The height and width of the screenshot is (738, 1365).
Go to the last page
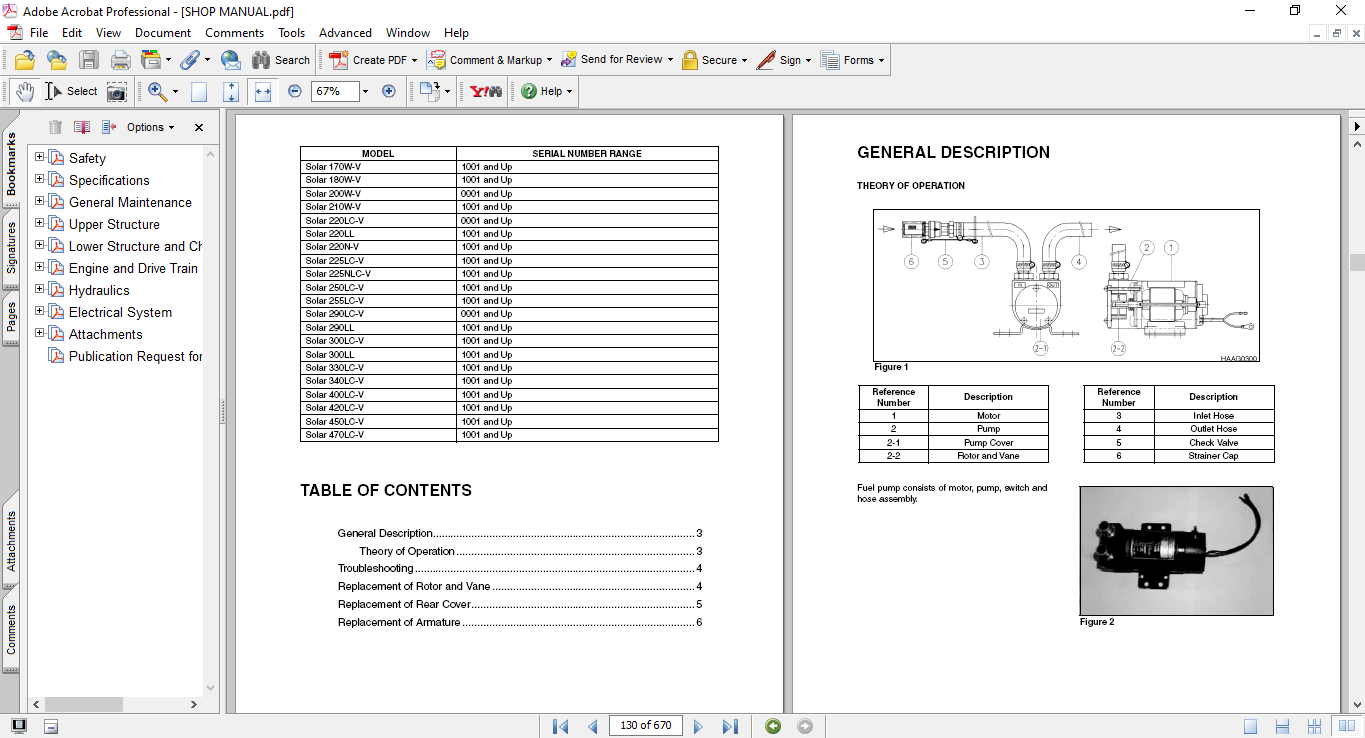[730, 726]
